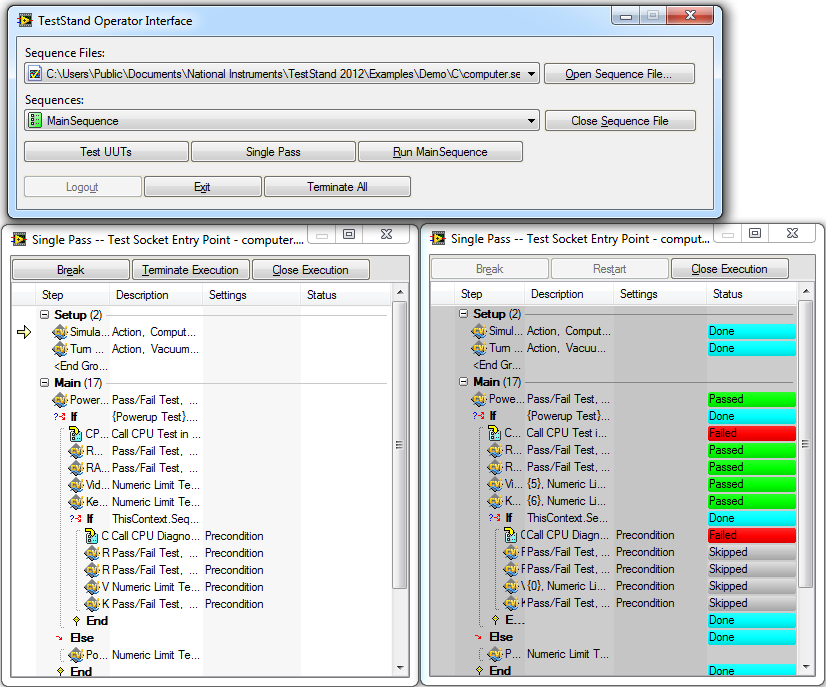826x687 pixels.
Task: Click the Else step icon in left window
Action: click(59, 638)
